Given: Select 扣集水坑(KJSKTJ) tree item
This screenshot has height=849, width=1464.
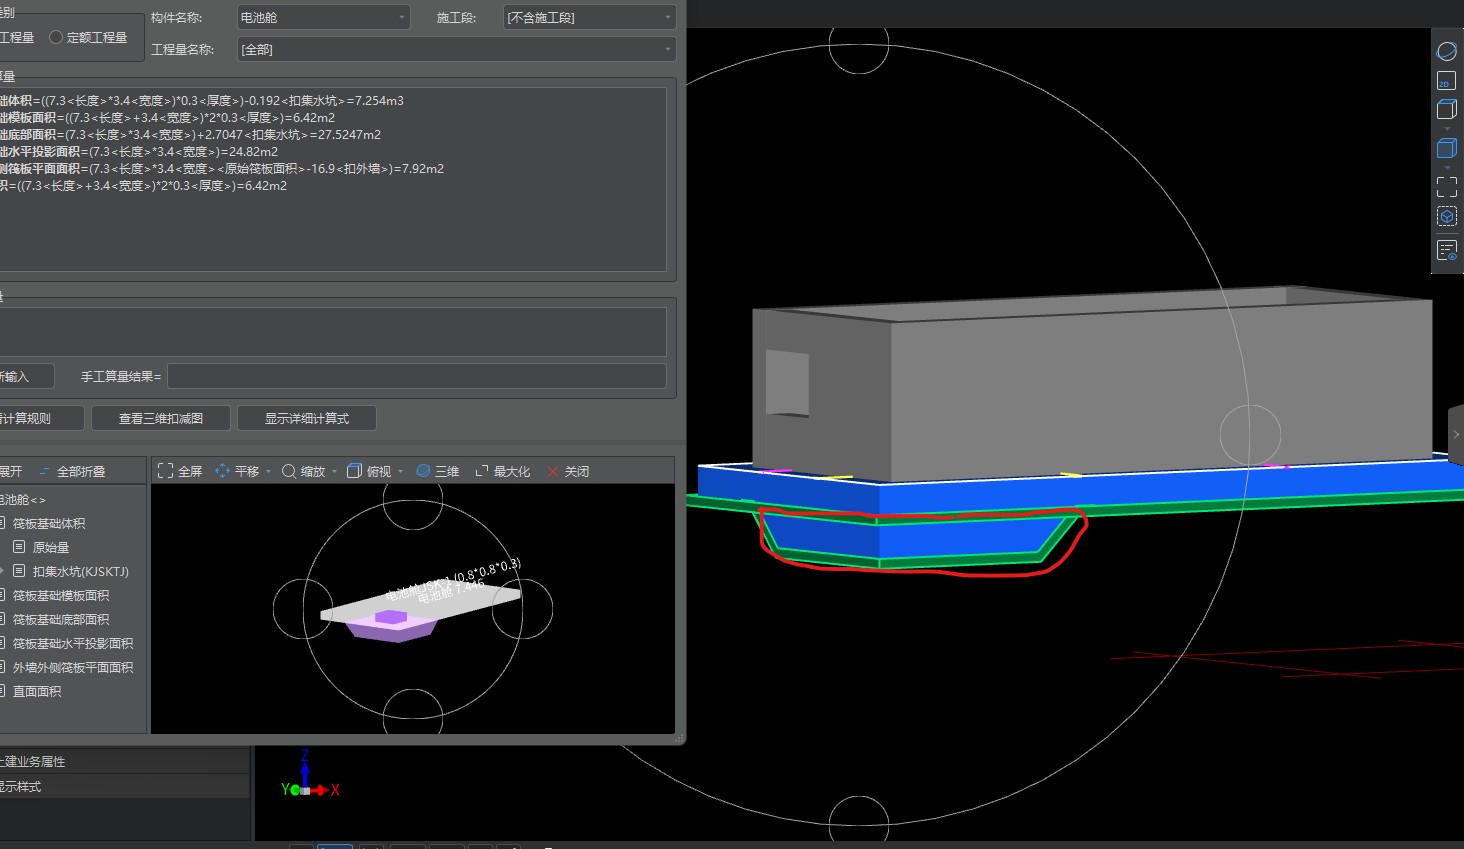Looking at the screenshot, I should tap(80, 572).
